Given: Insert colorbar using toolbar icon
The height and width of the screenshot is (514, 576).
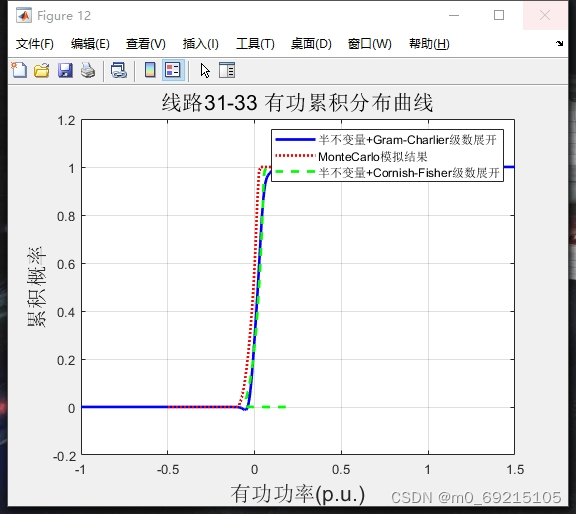Looking at the screenshot, I should pos(150,70).
